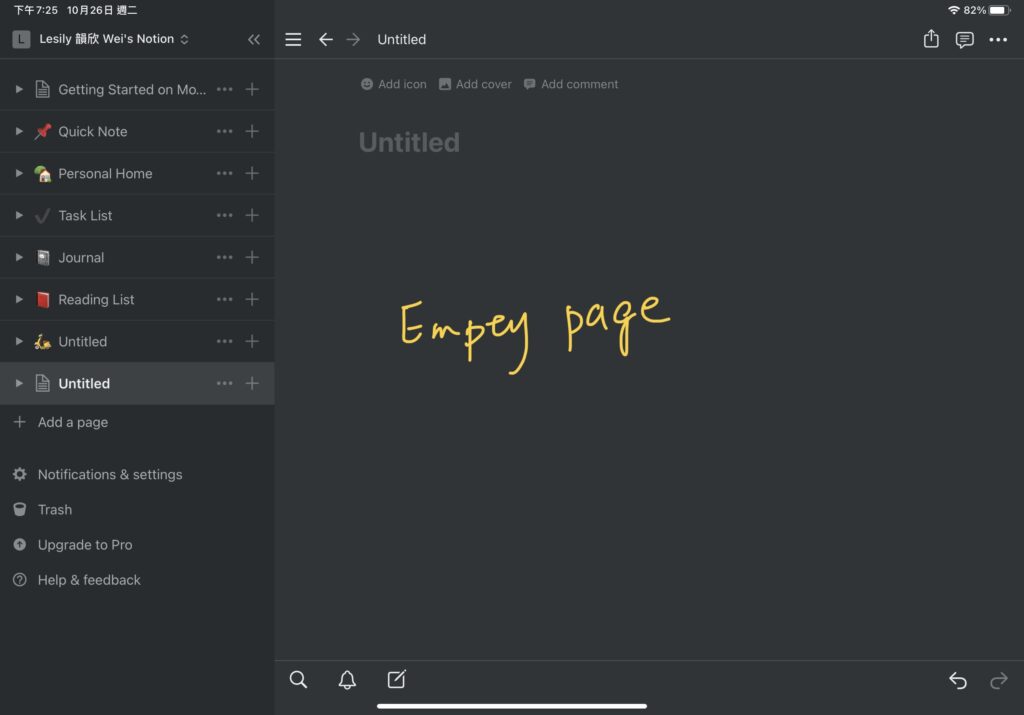
Task: Click Add cover button
Action: (475, 84)
